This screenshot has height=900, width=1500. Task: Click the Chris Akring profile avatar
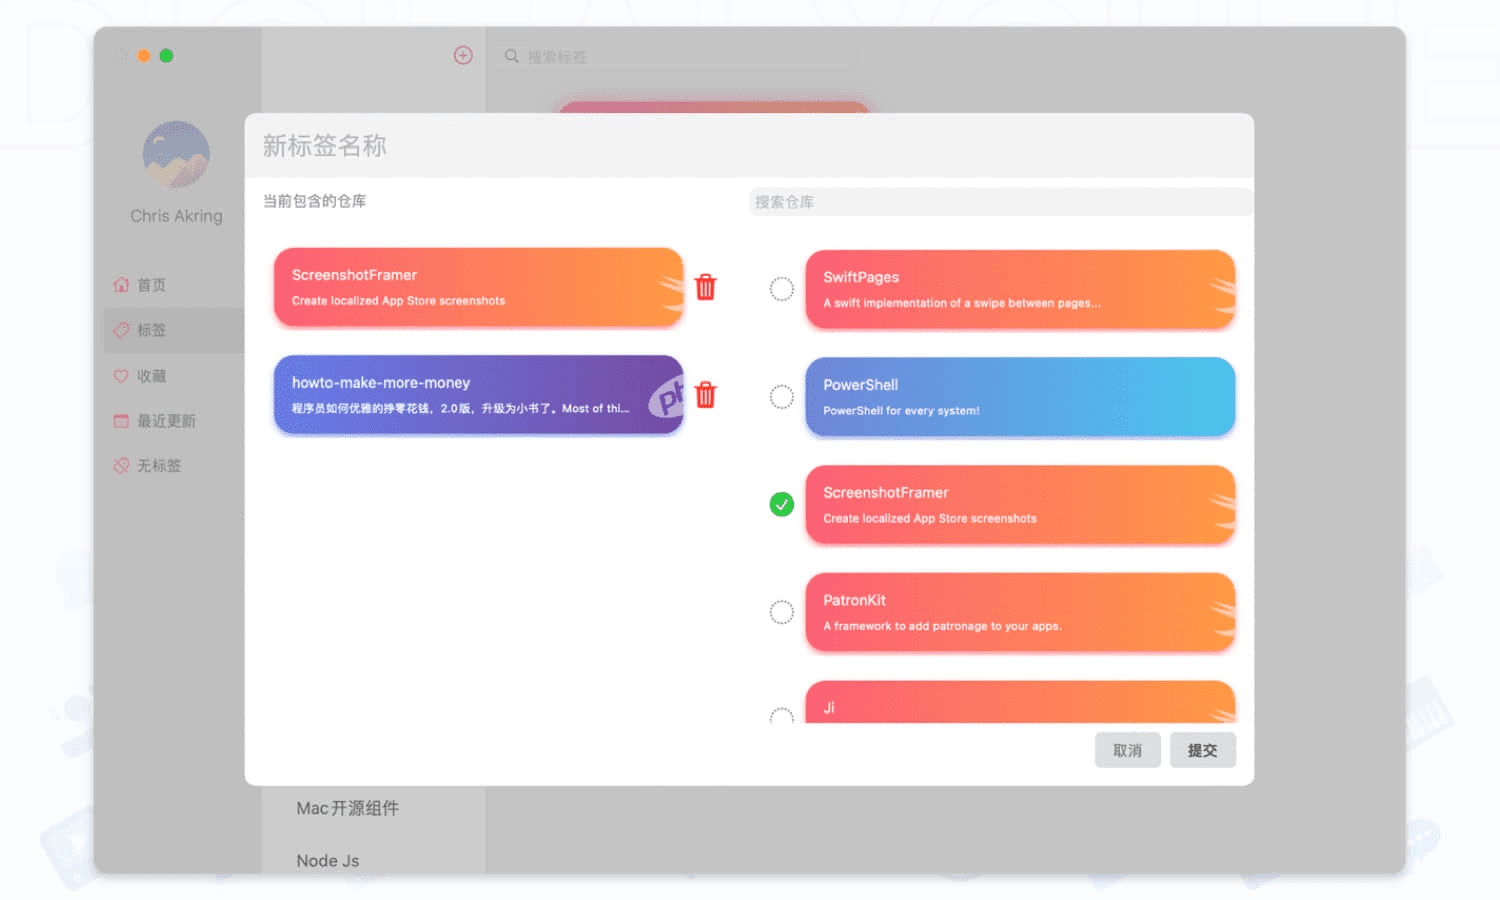tap(176, 155)
